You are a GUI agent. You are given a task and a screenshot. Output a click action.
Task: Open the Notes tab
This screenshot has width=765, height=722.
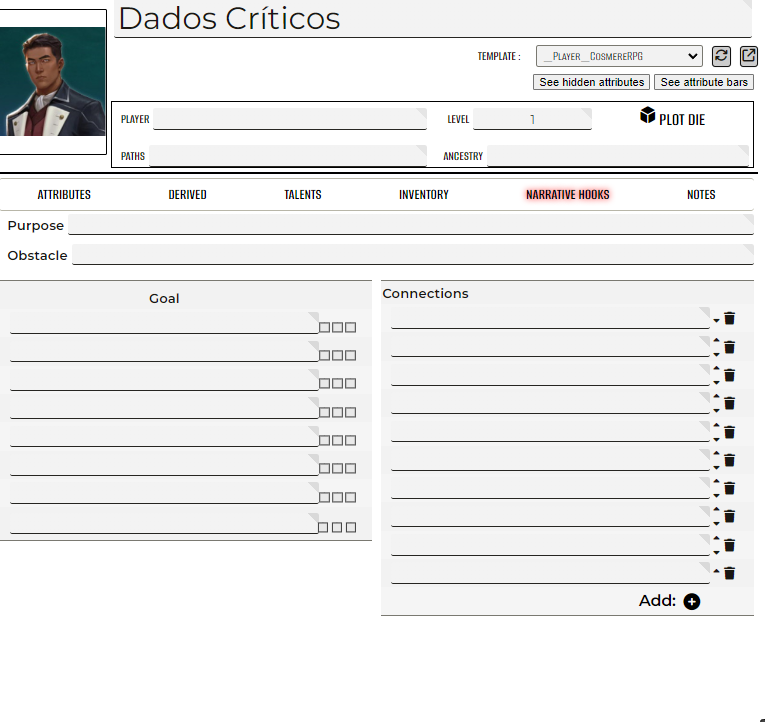701,195
